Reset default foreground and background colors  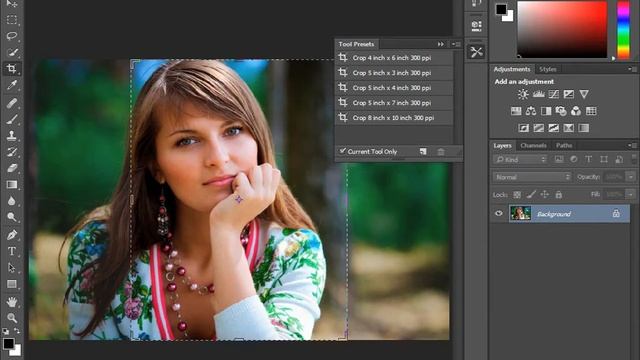tap(5, 331)
